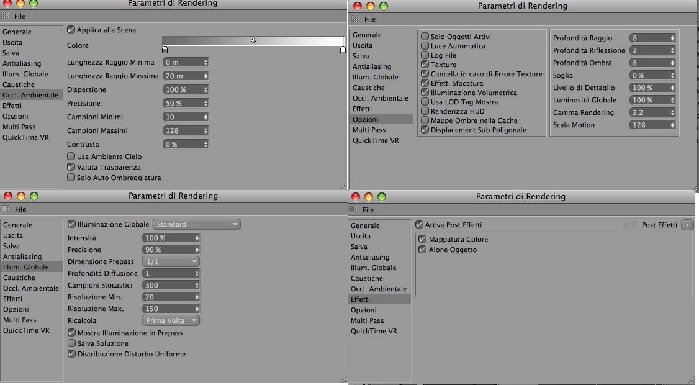699x385 pixels.
Task: Select Opzioni in the Effetti window sidebar
Action: (363, 310)
